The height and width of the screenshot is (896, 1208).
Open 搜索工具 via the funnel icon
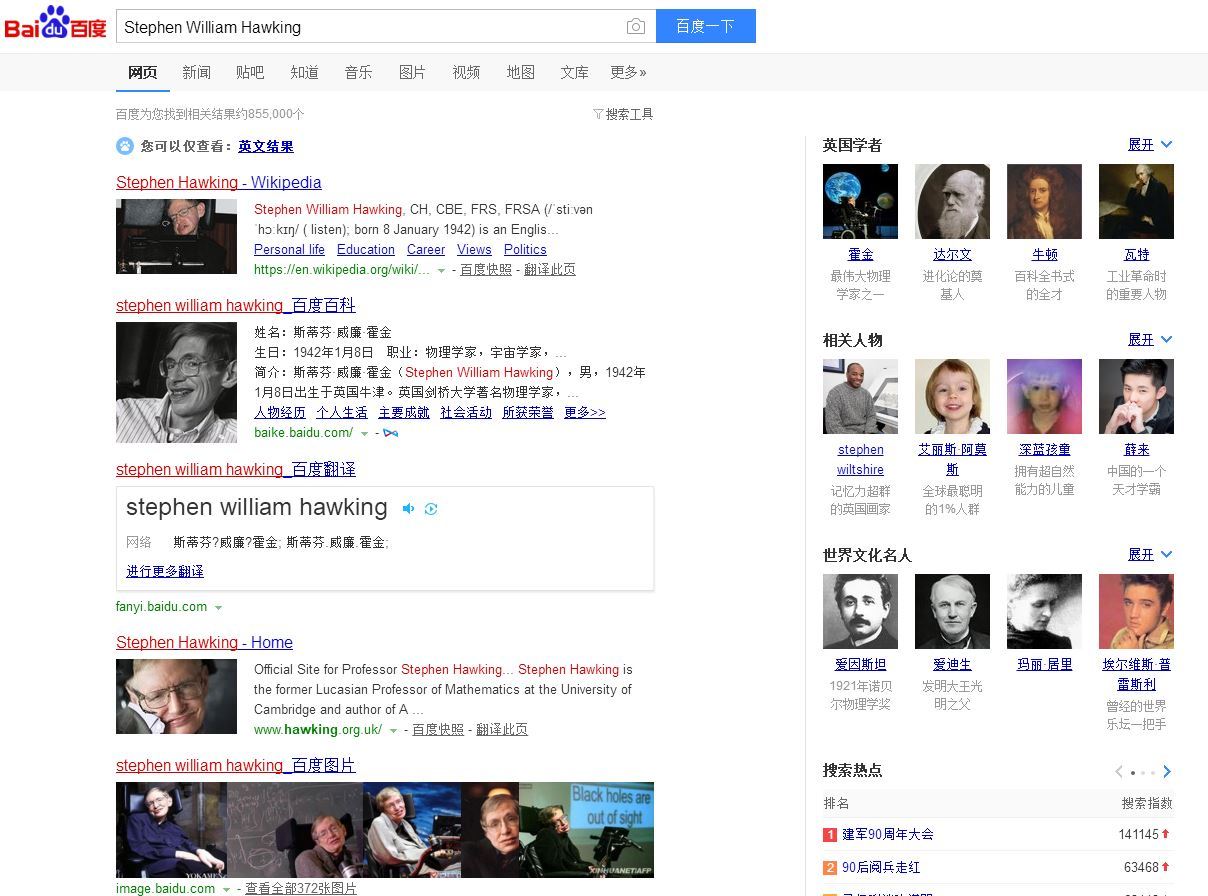pos(622,113)
